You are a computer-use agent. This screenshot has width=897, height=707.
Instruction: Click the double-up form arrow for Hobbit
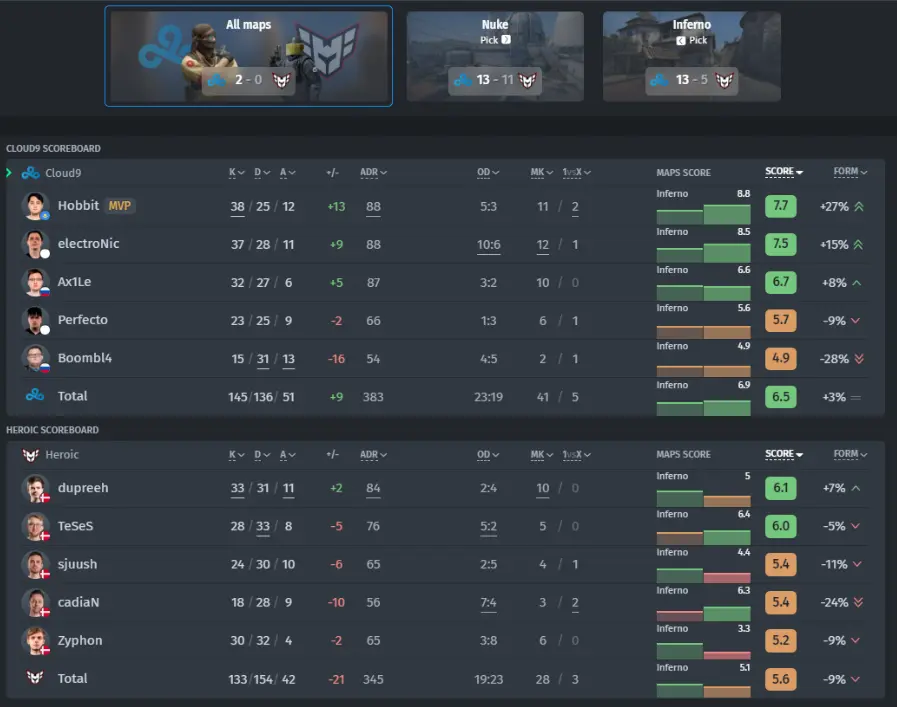[859, 206]
